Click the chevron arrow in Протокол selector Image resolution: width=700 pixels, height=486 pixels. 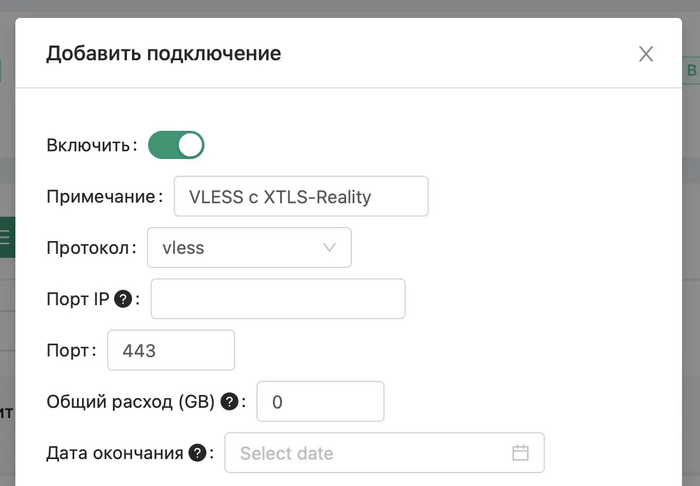click(x=330, y=248)
